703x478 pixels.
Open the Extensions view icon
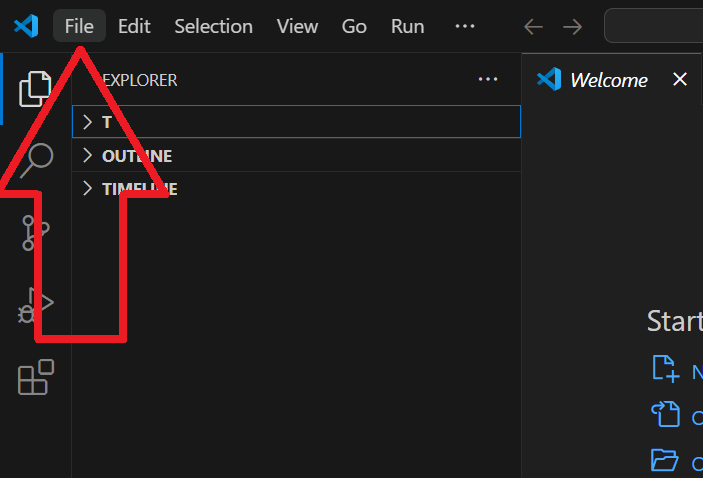tap(36, 377)
